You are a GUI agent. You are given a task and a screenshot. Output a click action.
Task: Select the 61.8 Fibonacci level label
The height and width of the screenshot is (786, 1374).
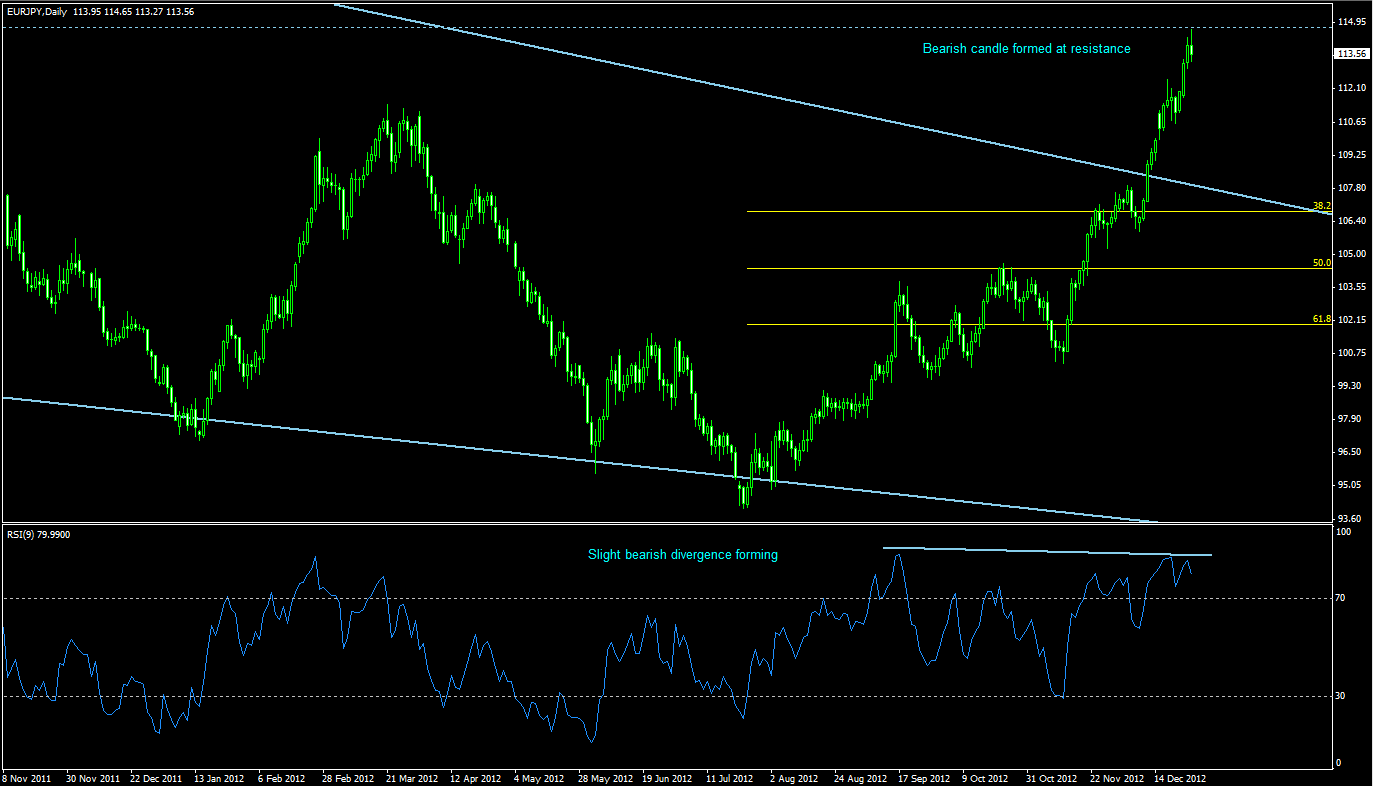click(1320, 319)
